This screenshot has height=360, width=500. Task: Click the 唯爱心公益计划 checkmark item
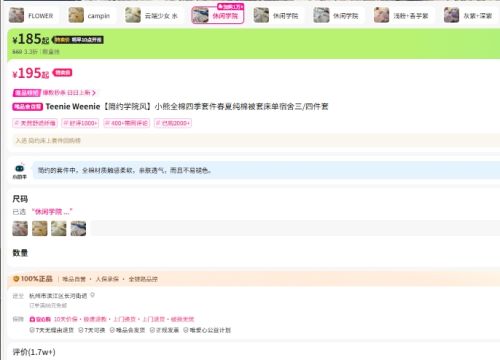coord(207,330)
